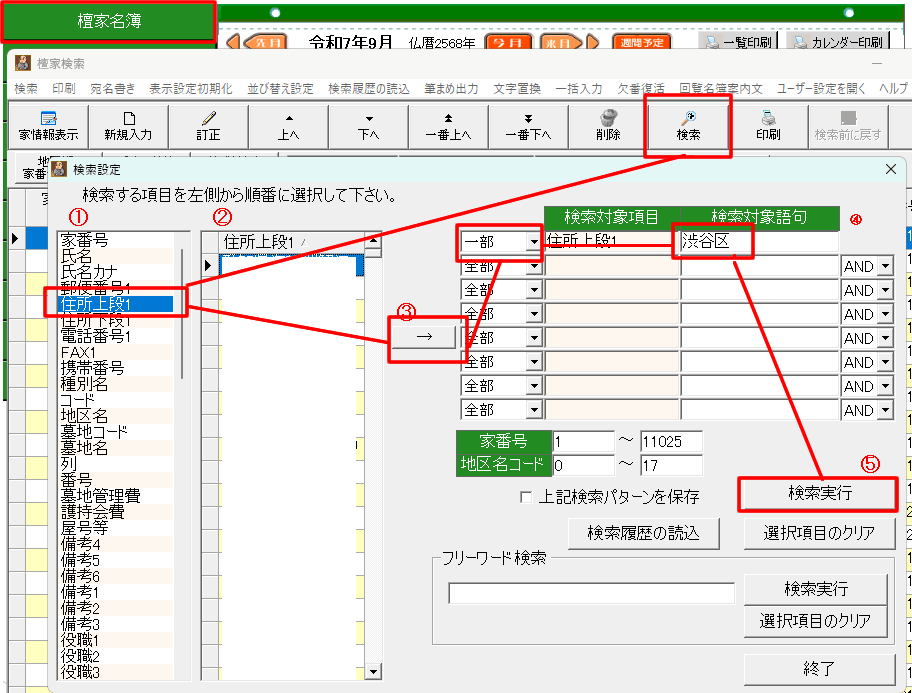
Task: Open the 筆まめ出力 menu
Action: pos(451,88)
